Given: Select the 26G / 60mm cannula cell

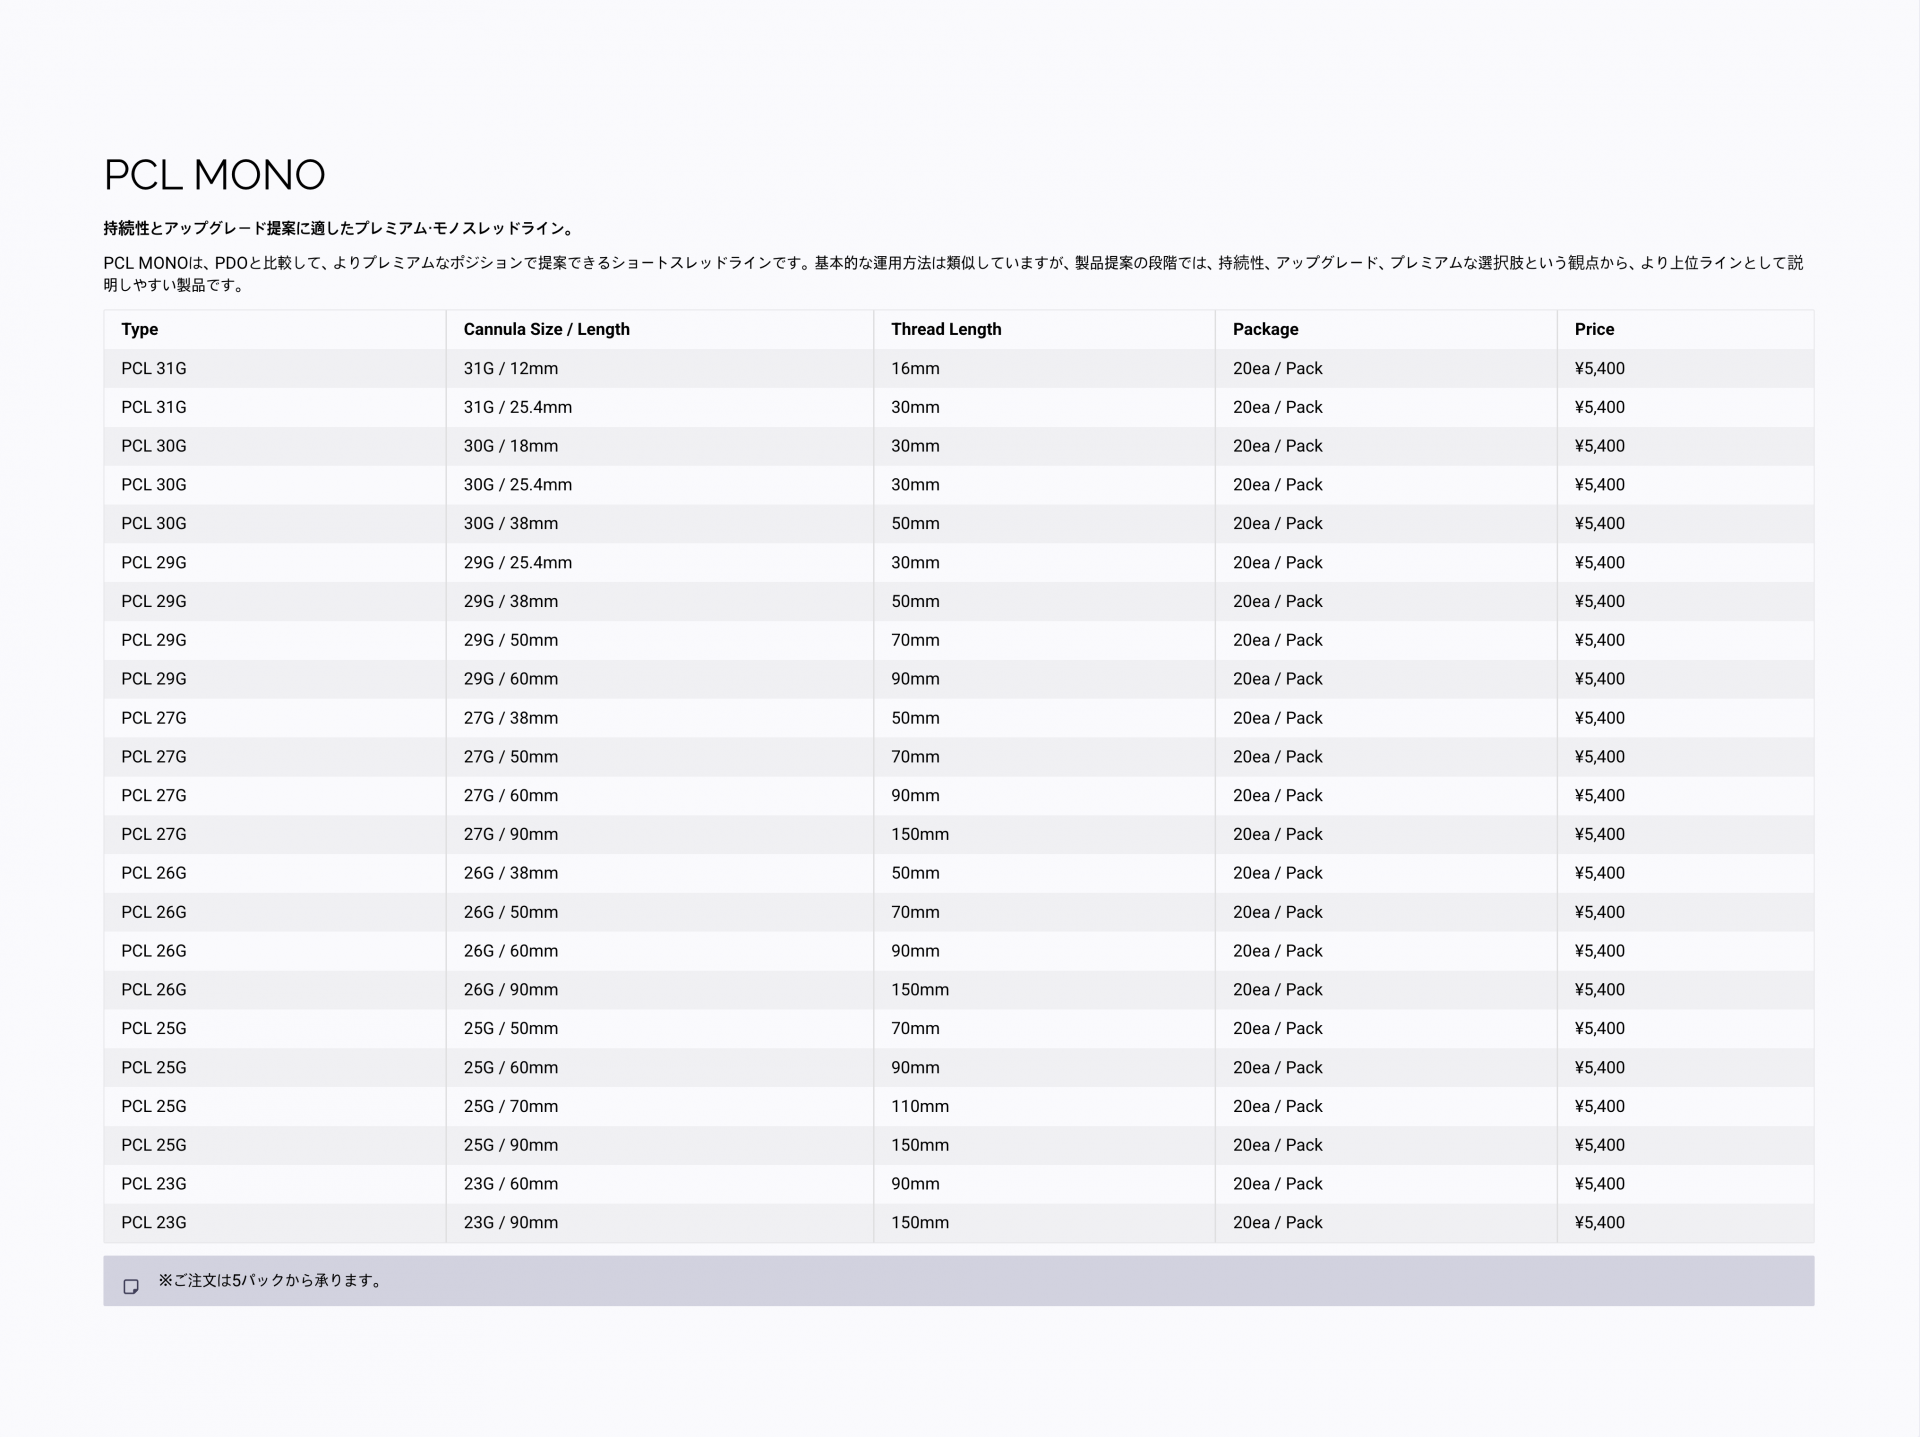Looking at the screenshot, I should click(x=660, y=951).
